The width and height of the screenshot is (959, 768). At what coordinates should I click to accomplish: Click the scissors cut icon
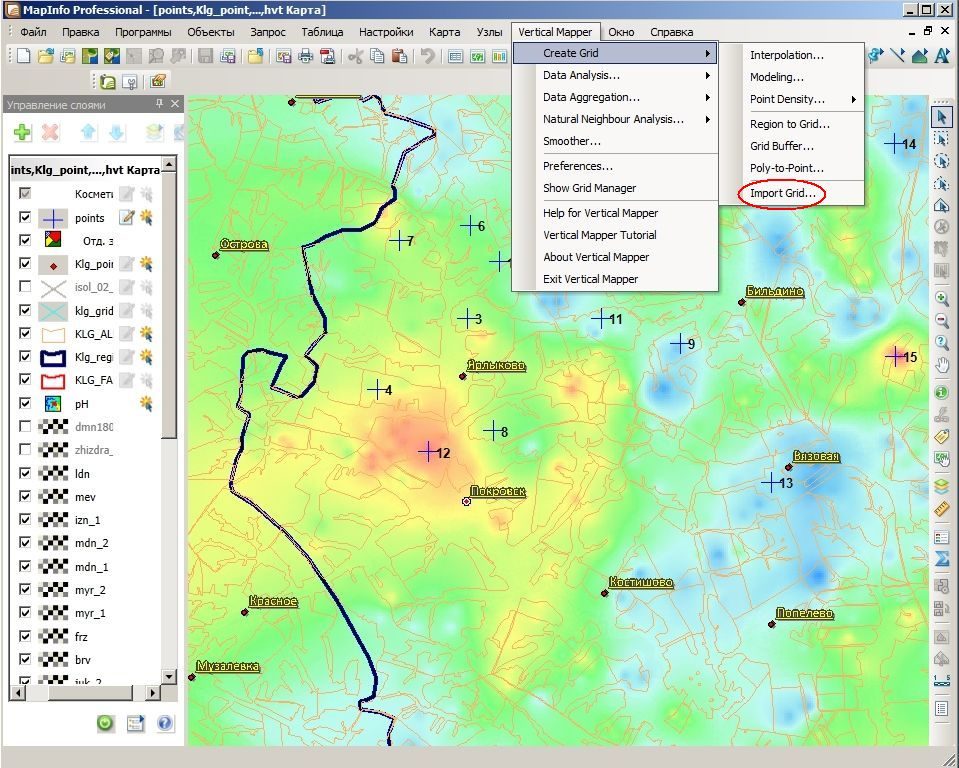pyautogui.click(x=355, y=56)
